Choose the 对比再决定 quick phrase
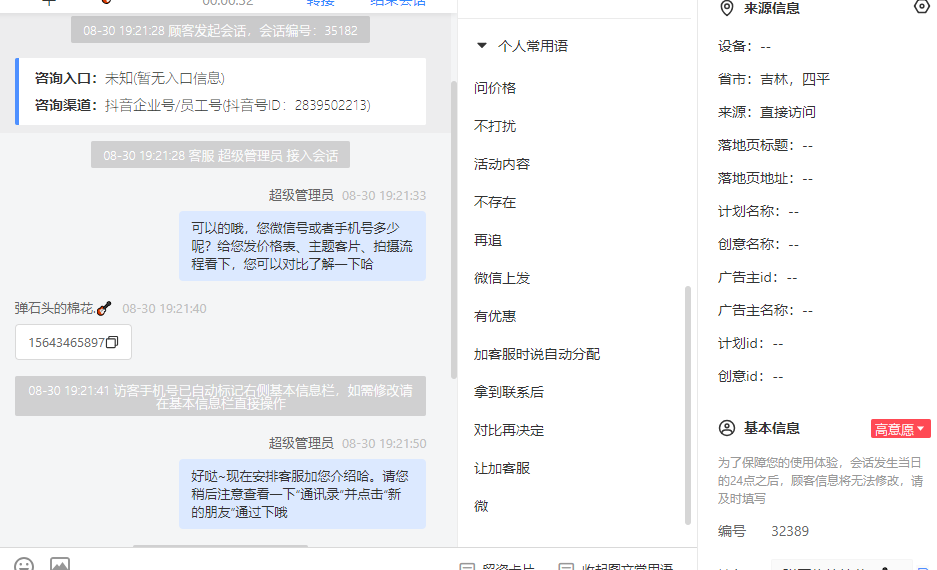Viewport: 937px width, 570px height. [x=509, y=430]
